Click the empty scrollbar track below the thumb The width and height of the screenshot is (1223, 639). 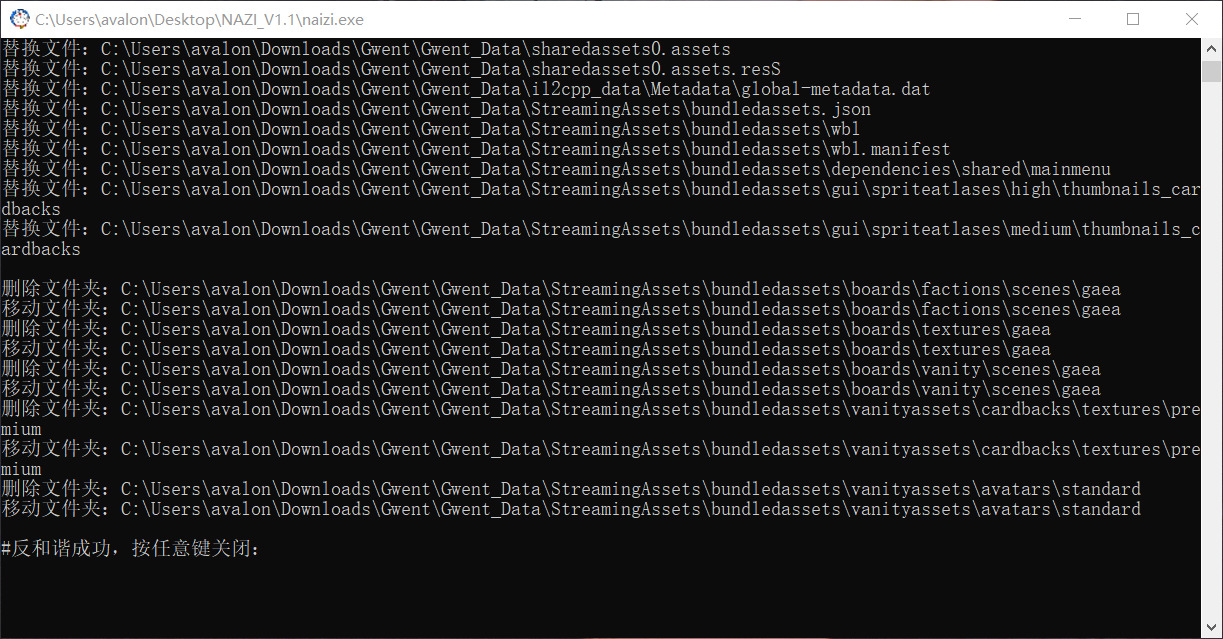coord(1211,350)
